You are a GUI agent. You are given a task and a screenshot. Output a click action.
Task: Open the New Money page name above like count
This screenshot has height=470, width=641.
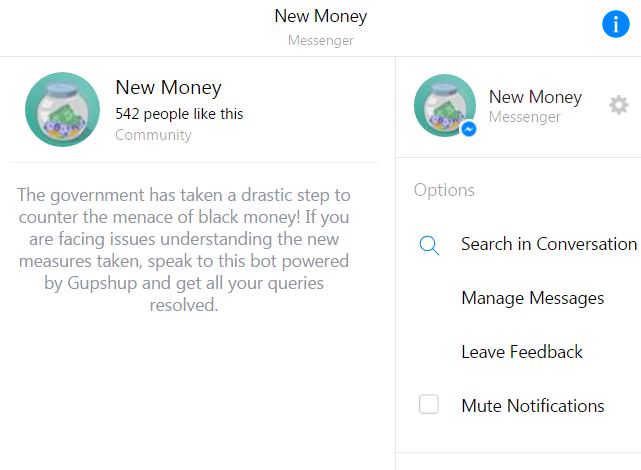click(168, 88)
